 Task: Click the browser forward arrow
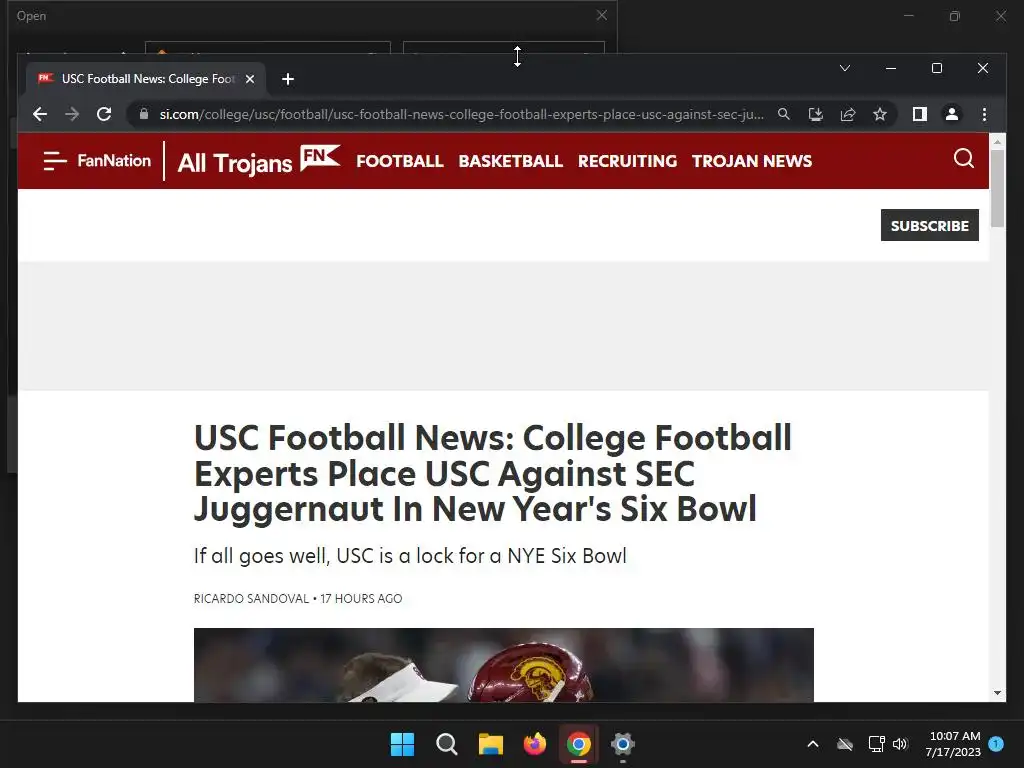[x=72, y=114]
